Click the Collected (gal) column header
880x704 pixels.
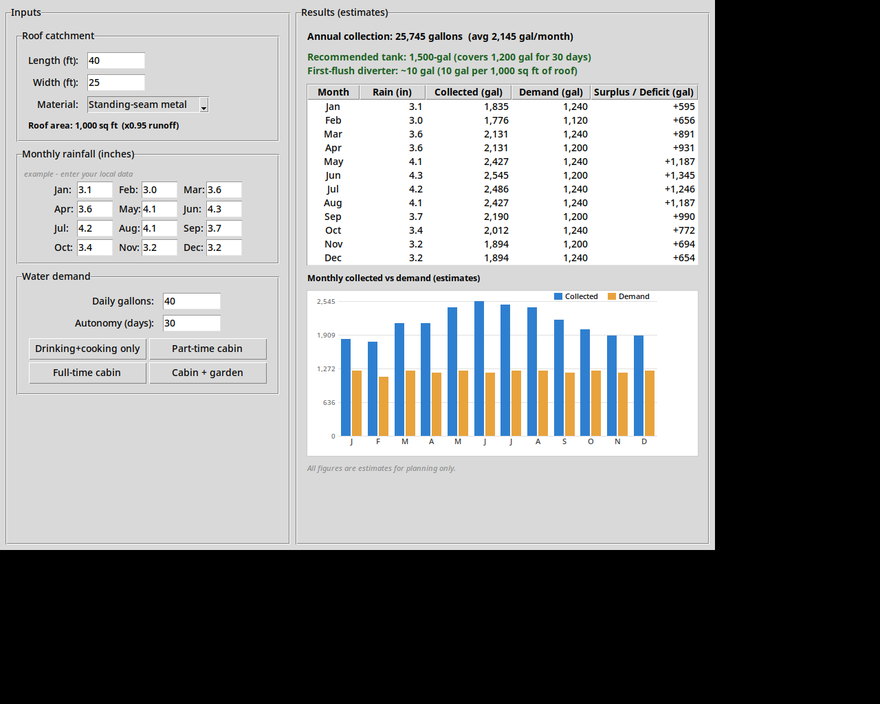click(469, 92)
